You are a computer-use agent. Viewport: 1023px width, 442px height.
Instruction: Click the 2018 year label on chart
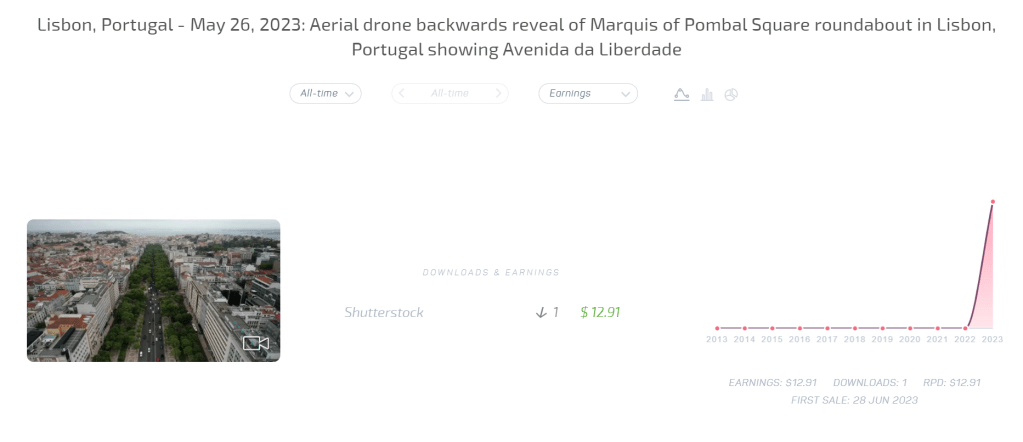click(855, 340)
